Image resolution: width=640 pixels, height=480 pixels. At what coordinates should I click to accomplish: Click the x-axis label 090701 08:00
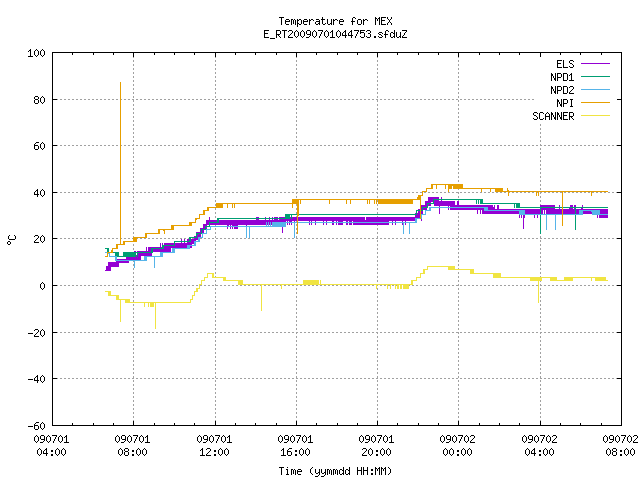[x=133, y=446]
